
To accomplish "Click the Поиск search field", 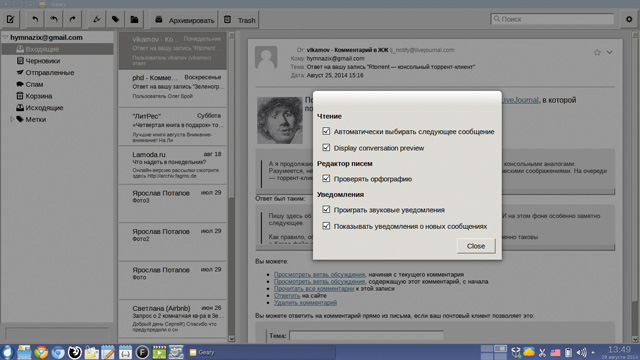I will [552, 19].
